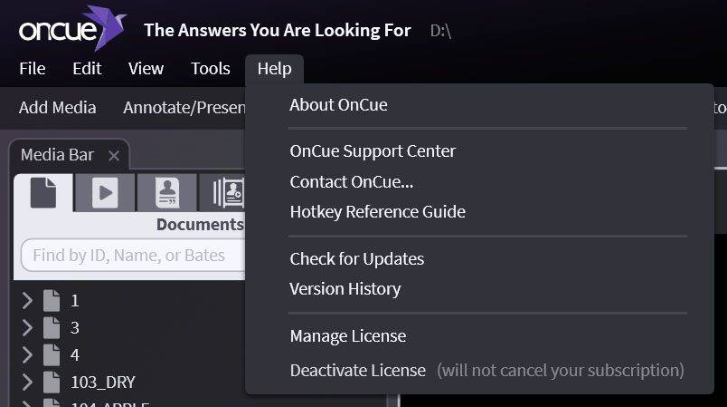Select document 4 file icon
The image size is (727, 407).
pyautogui.click(x=51, y=355)
